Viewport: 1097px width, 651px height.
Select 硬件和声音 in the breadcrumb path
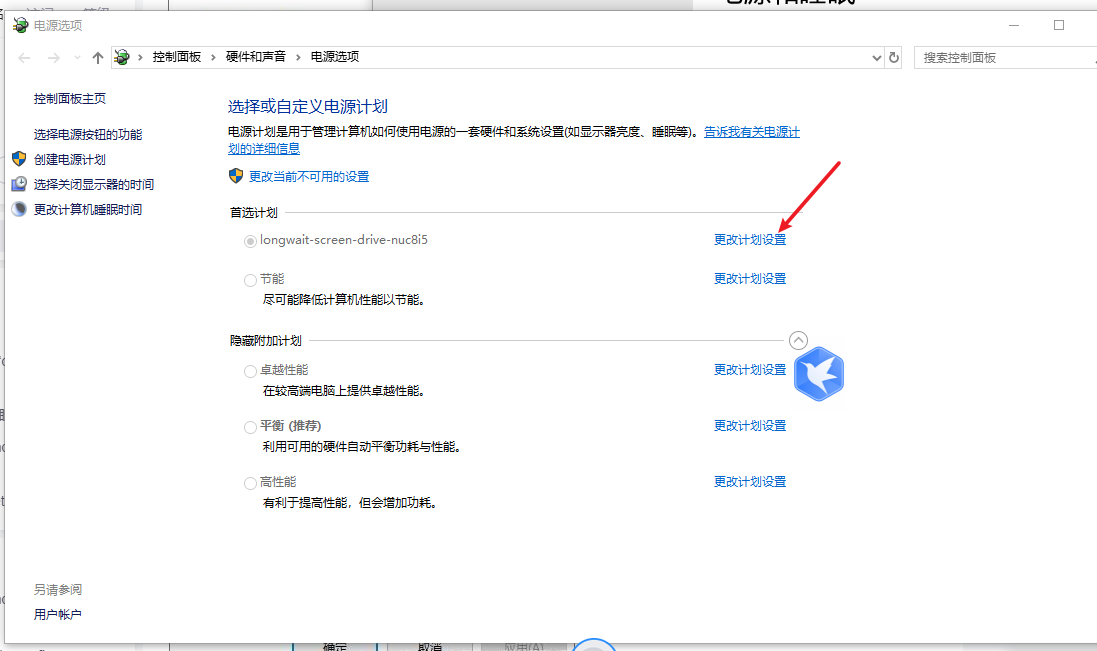[x=256, y=57]
